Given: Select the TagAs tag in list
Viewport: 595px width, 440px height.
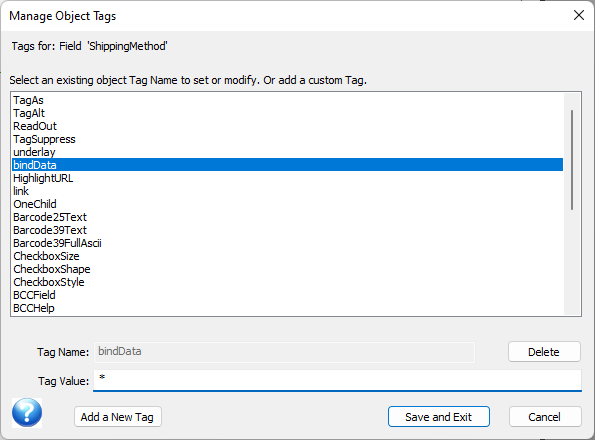Looking at the screenshot, I should pos(287,100).
